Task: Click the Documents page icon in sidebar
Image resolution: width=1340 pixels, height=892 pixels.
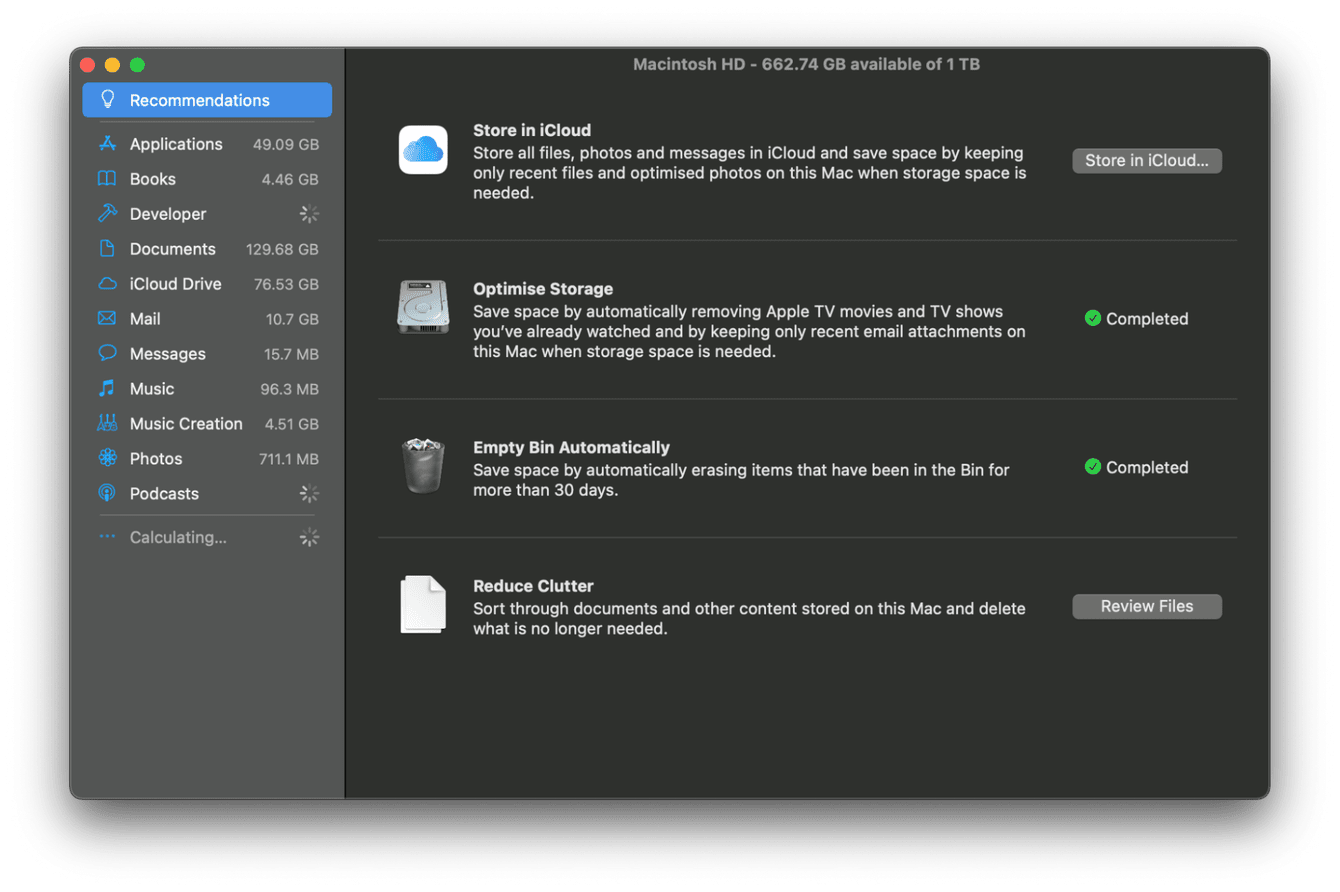Action: 107,249
